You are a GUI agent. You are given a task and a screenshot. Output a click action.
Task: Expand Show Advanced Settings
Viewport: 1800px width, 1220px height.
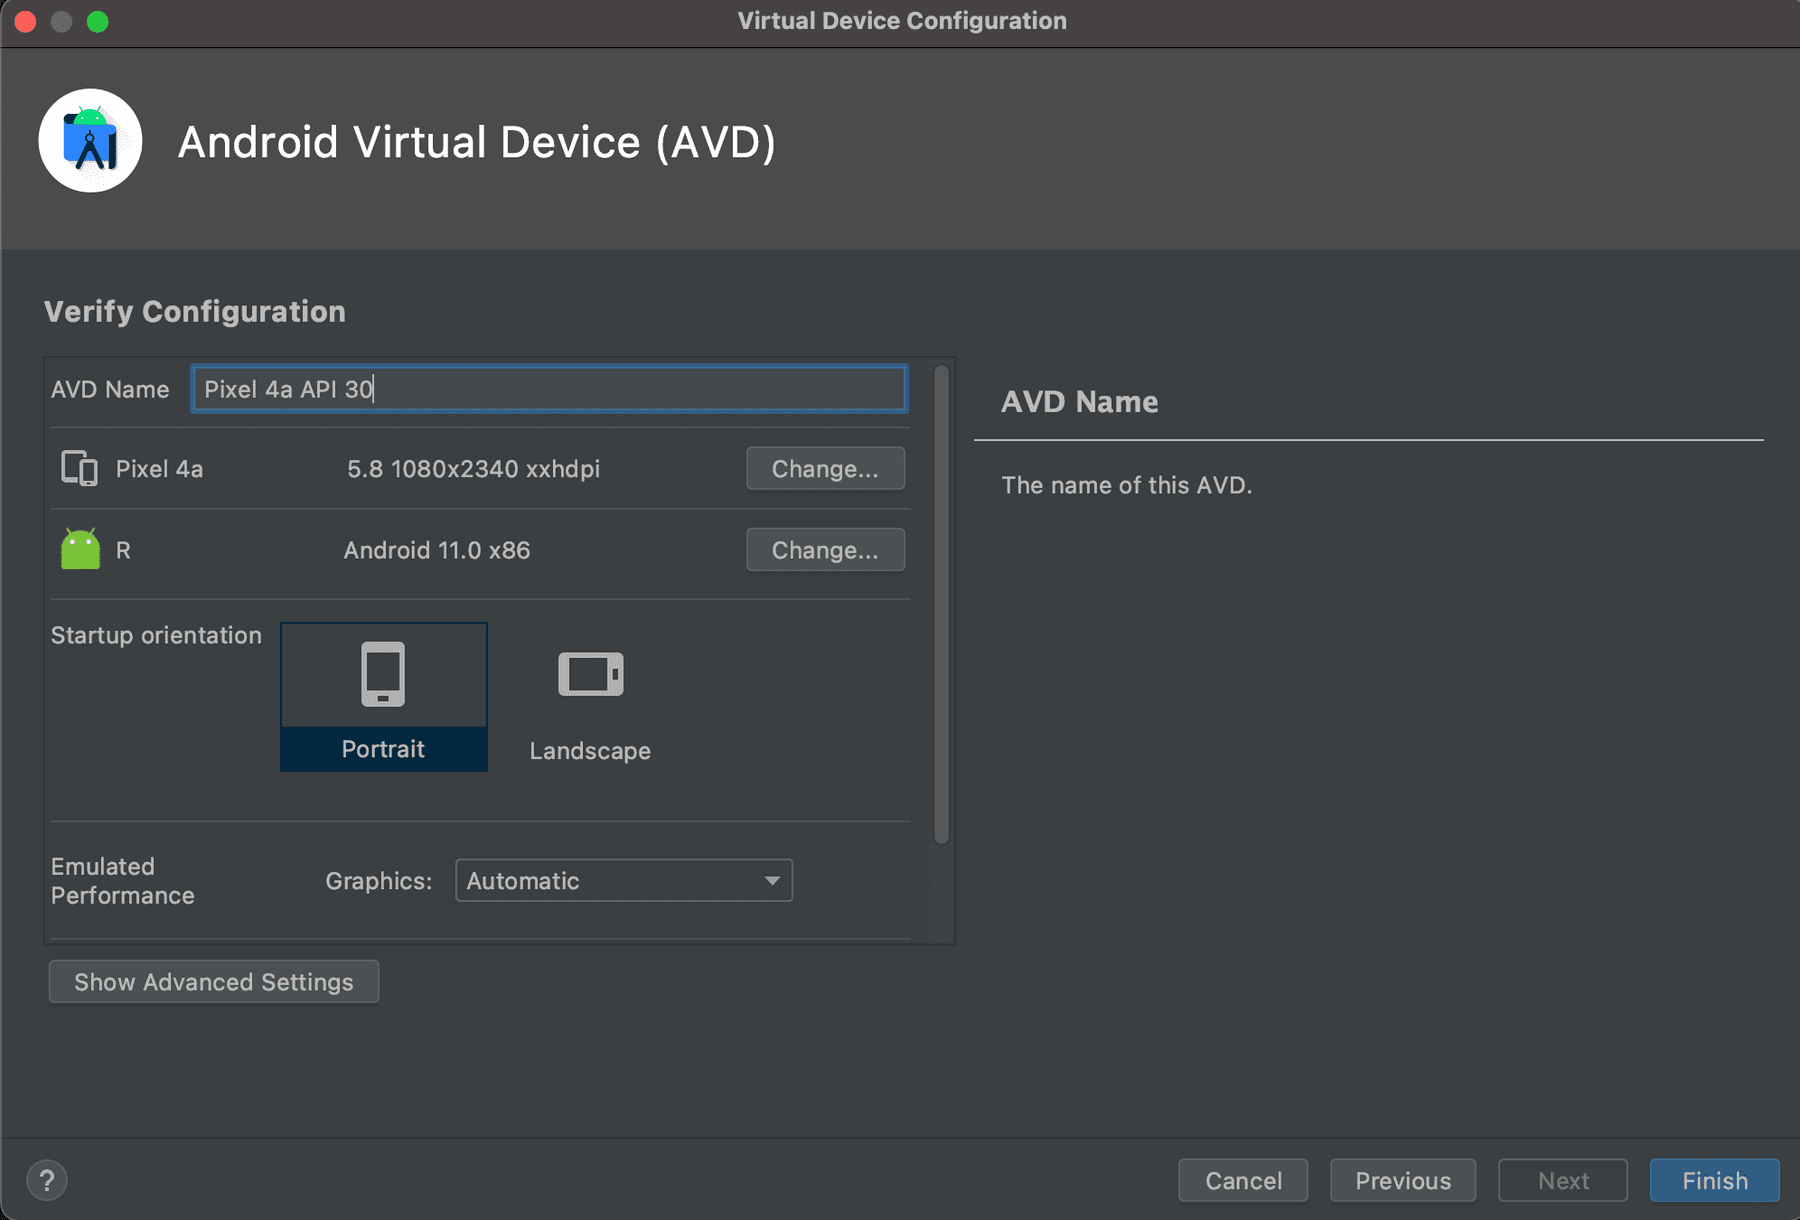[213, 982]
